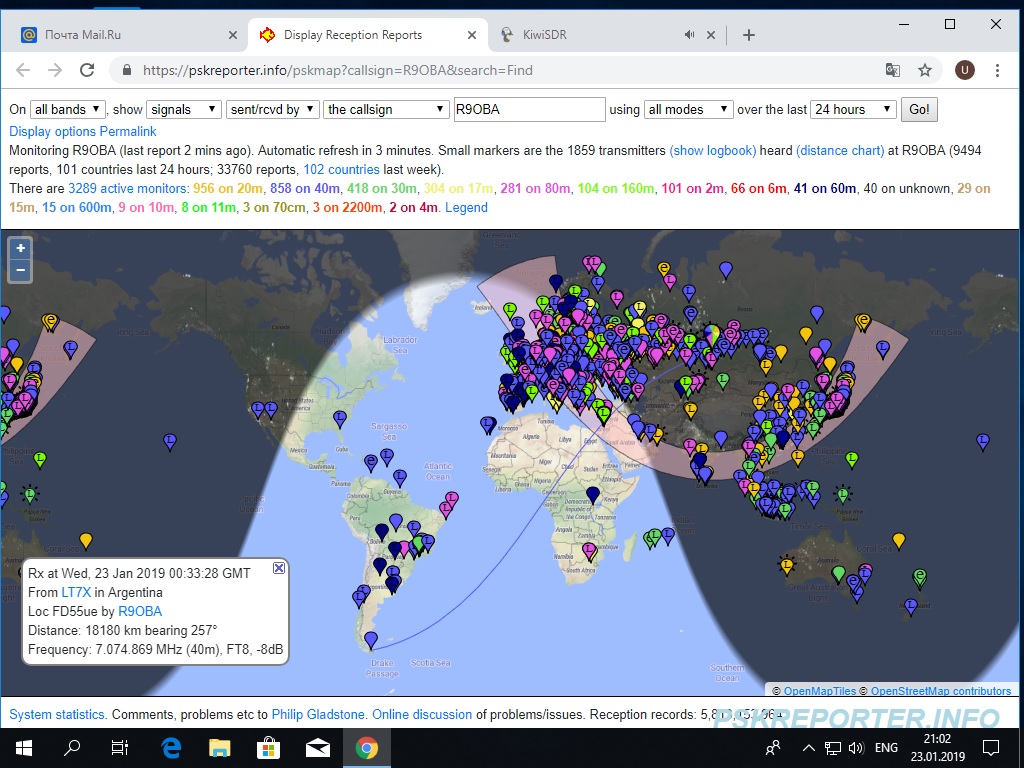Viewport: 1024px width, 768px height.
Task: Click the map marker in southern Argentina
Action: coord(371,639)
